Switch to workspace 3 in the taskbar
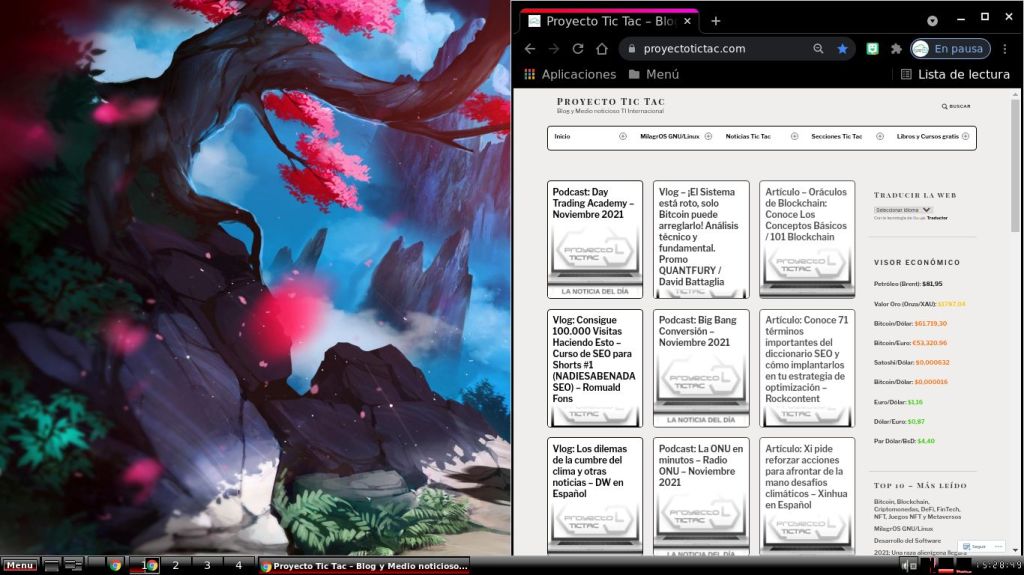 pos(208,565)
